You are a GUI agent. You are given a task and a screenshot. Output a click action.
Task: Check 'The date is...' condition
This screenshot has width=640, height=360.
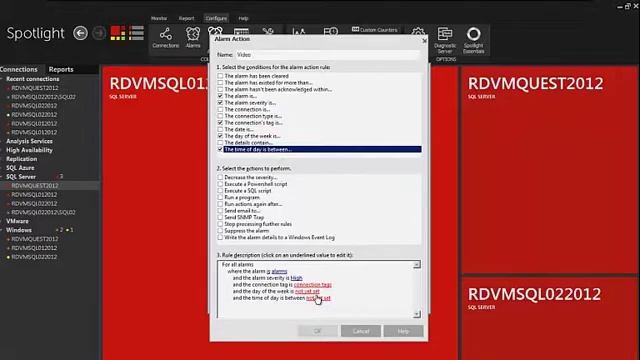220,129
